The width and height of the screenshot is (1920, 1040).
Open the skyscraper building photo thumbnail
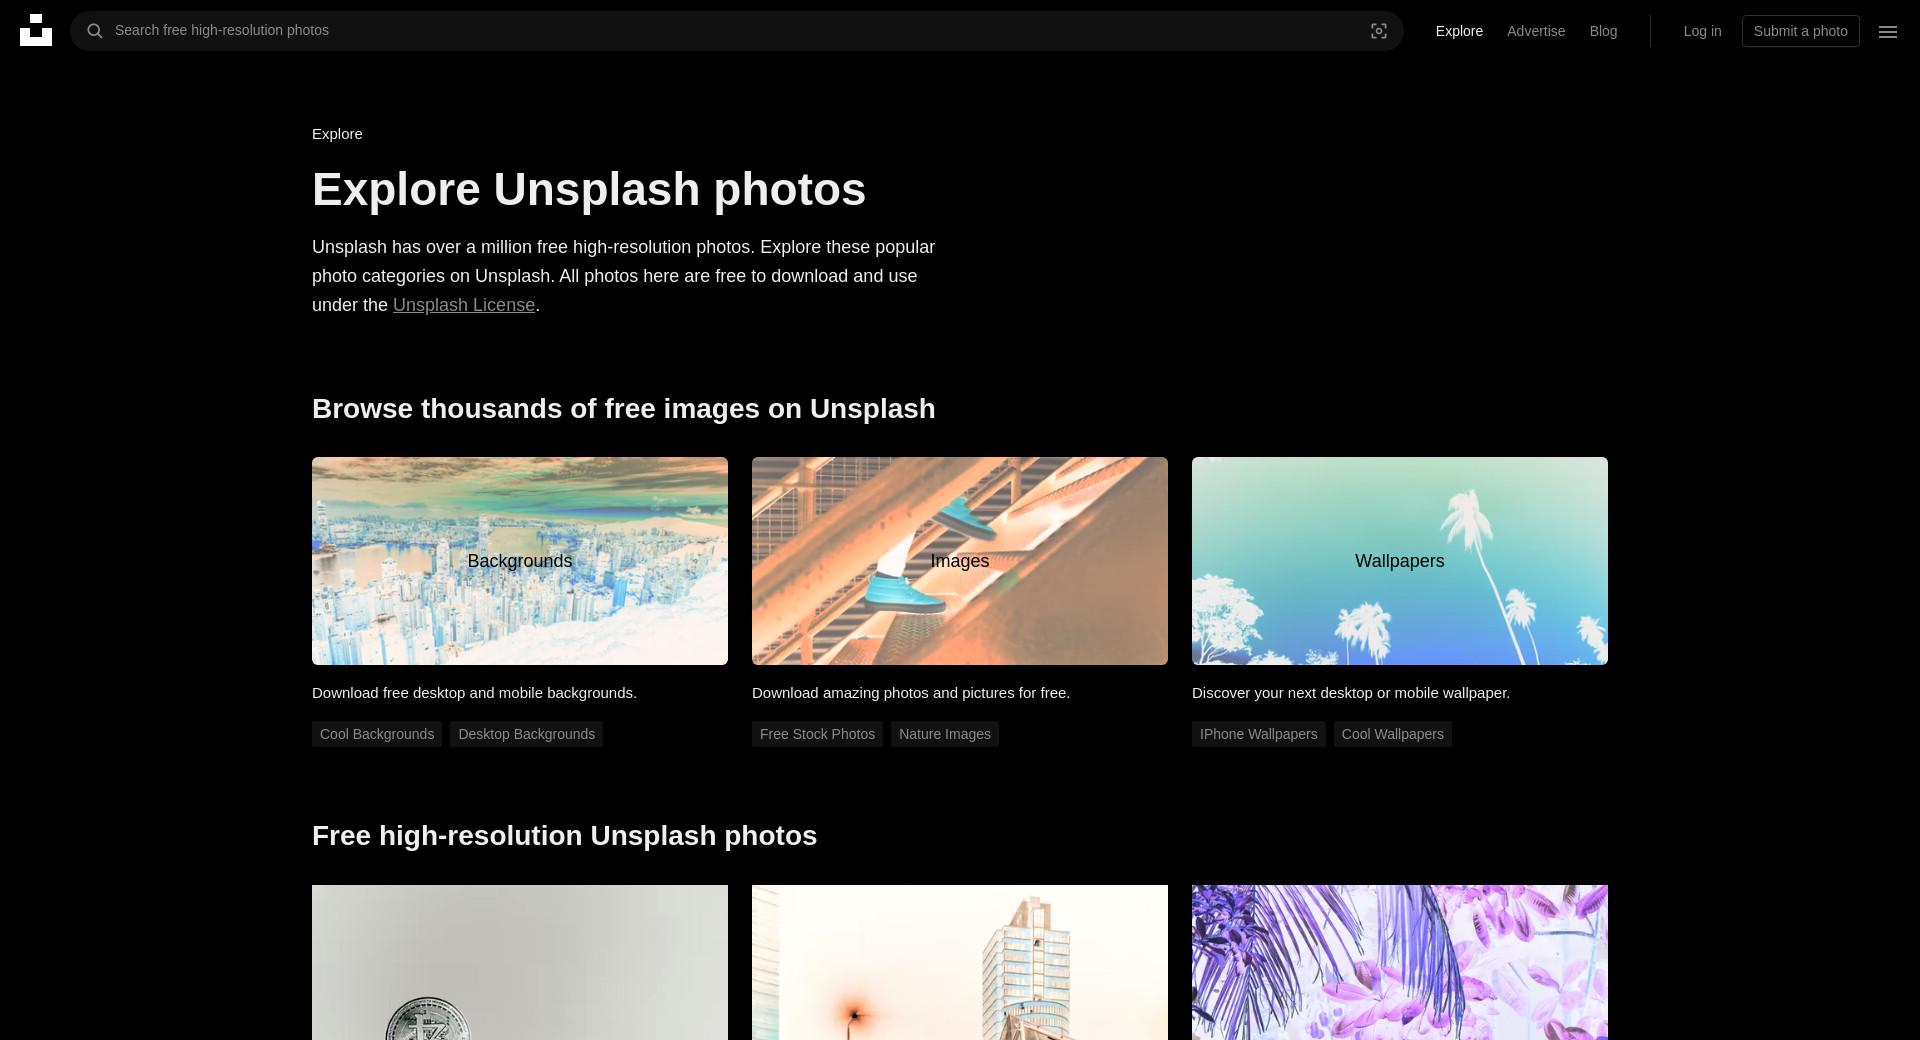click(960, 962)
